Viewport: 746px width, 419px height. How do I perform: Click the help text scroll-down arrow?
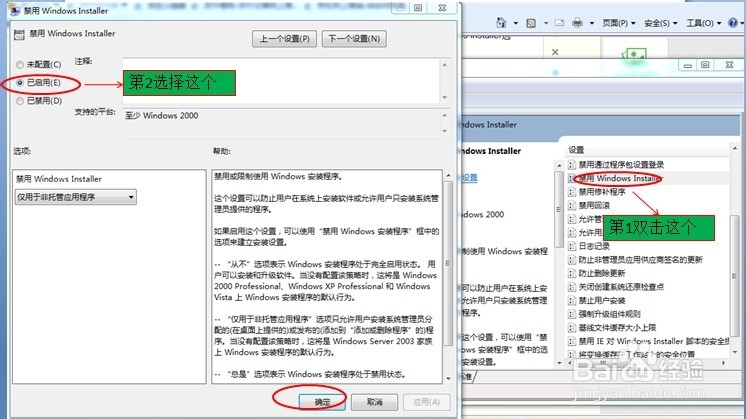[x=448, y=379]
